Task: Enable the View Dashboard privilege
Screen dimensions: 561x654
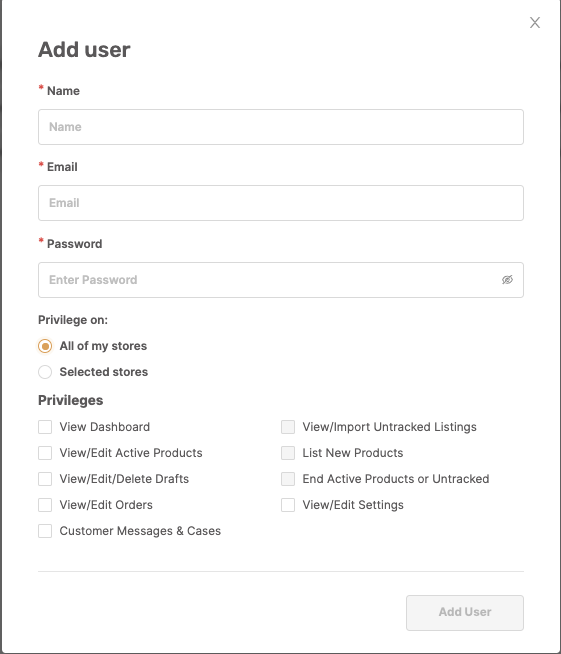Action: 45,427
